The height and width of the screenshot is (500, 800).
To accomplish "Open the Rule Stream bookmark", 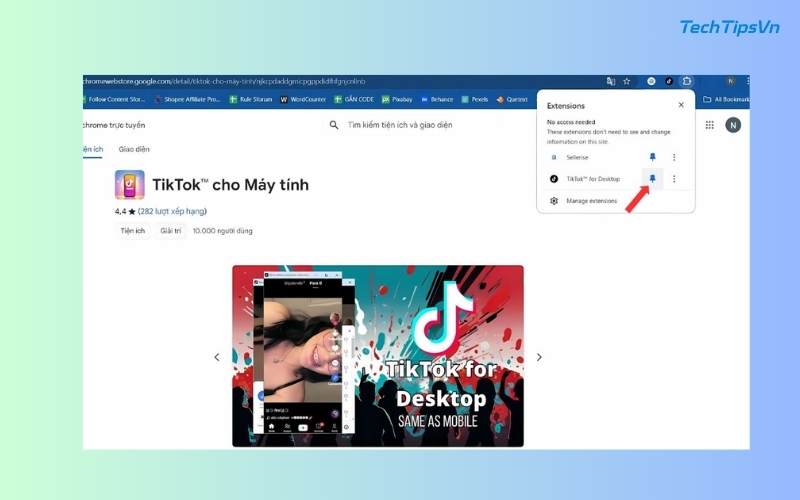I will pyautogui.click(x=251, y=99).
